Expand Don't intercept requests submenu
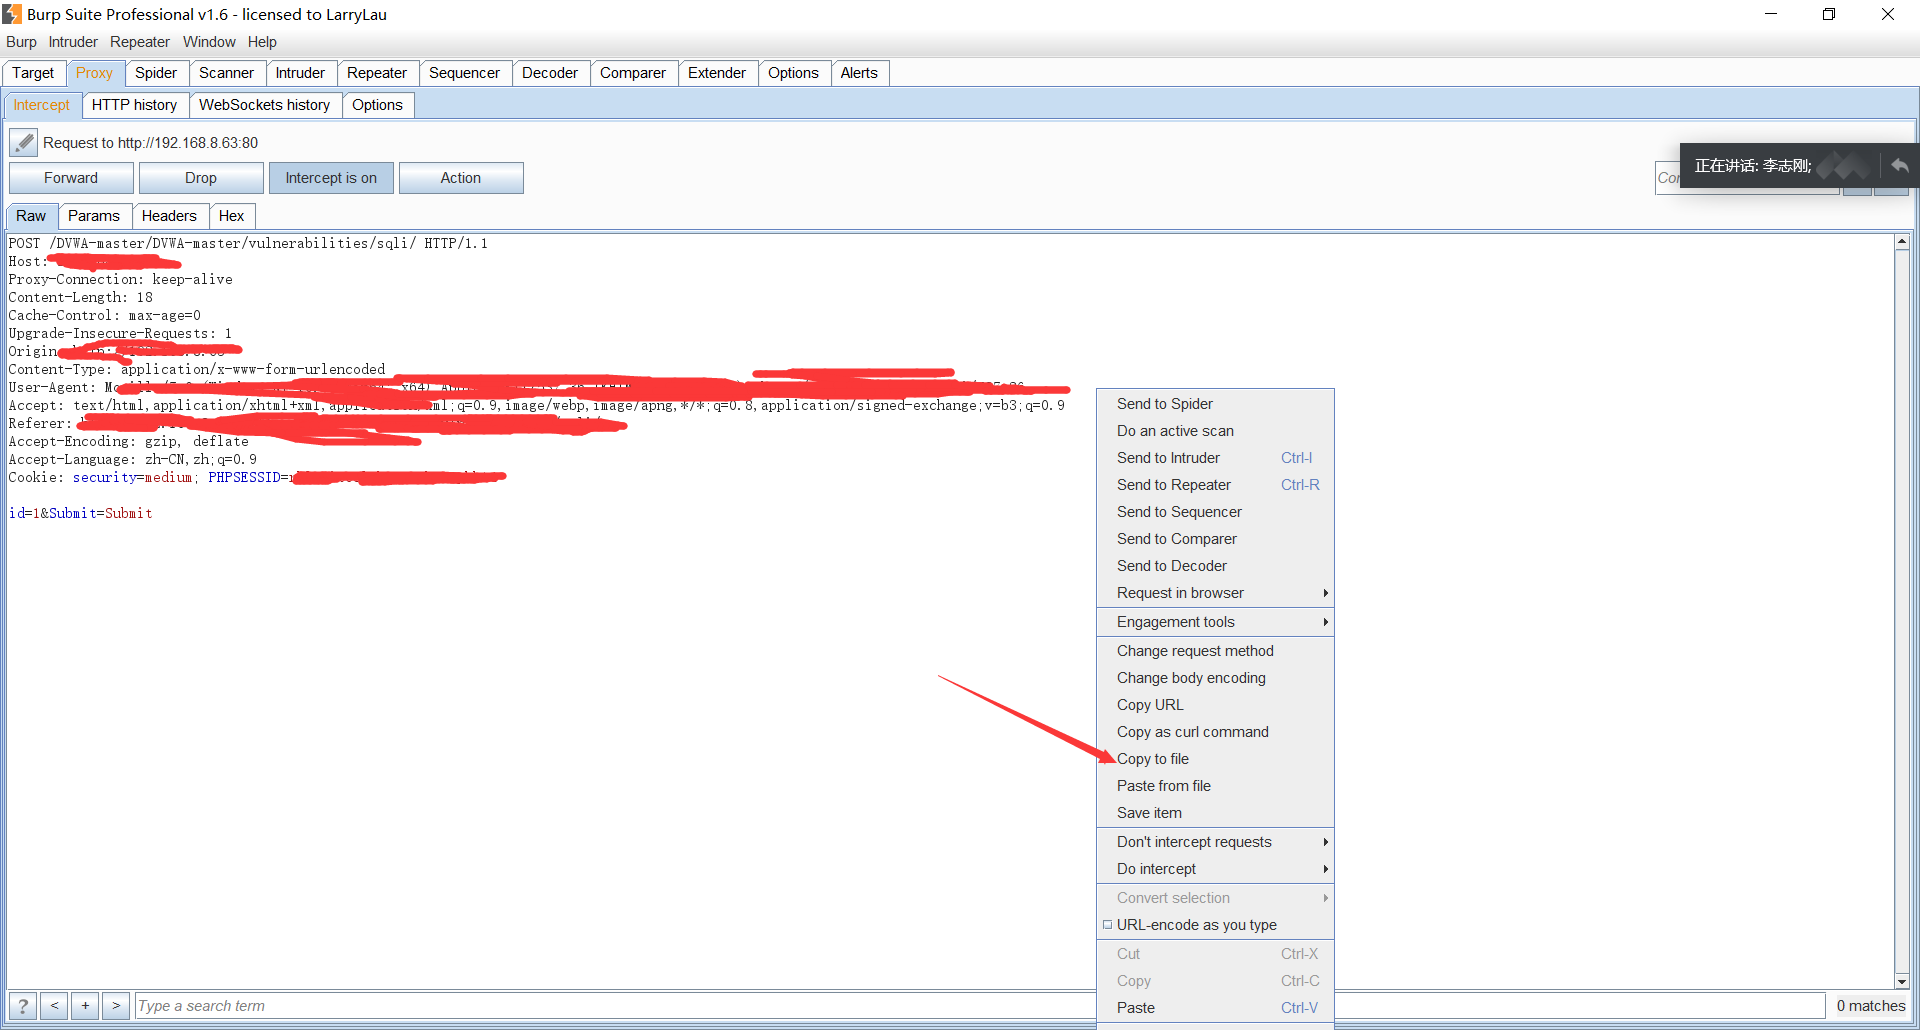The height and width of the screenshot is (1030, 1920). (1215, 842)
